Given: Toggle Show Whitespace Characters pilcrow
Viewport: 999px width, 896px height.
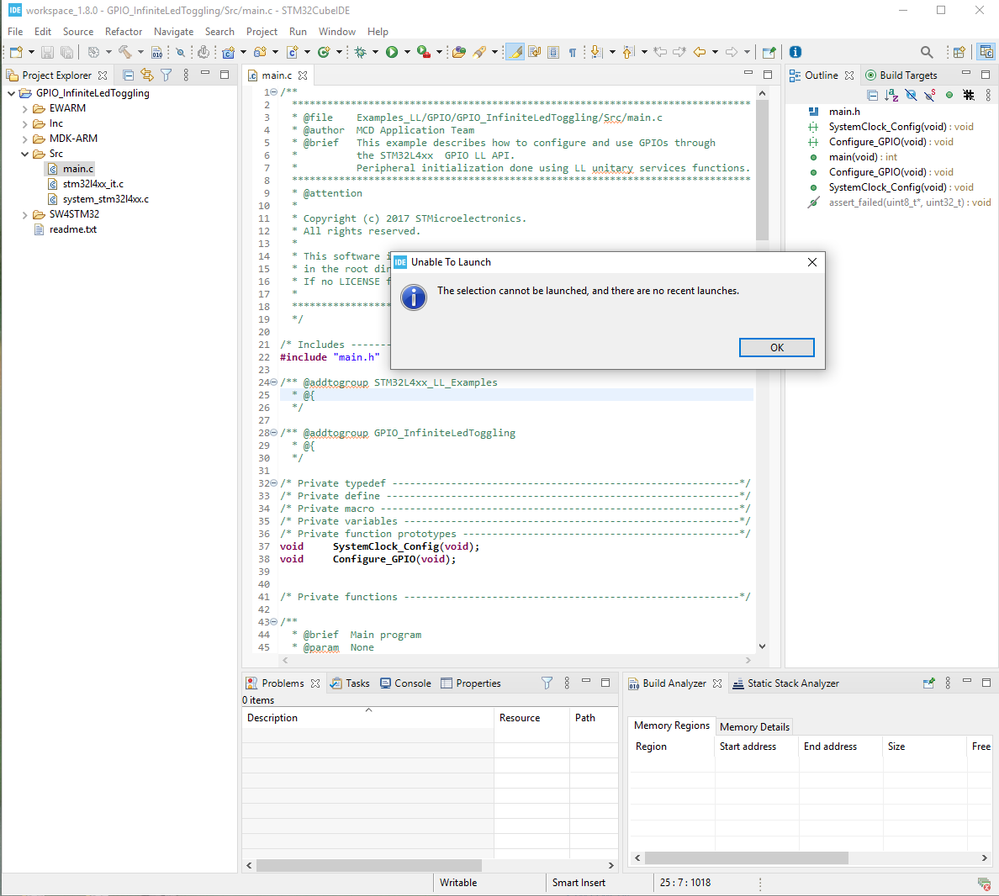Looking at the screenshot, I should coord(573,52).
